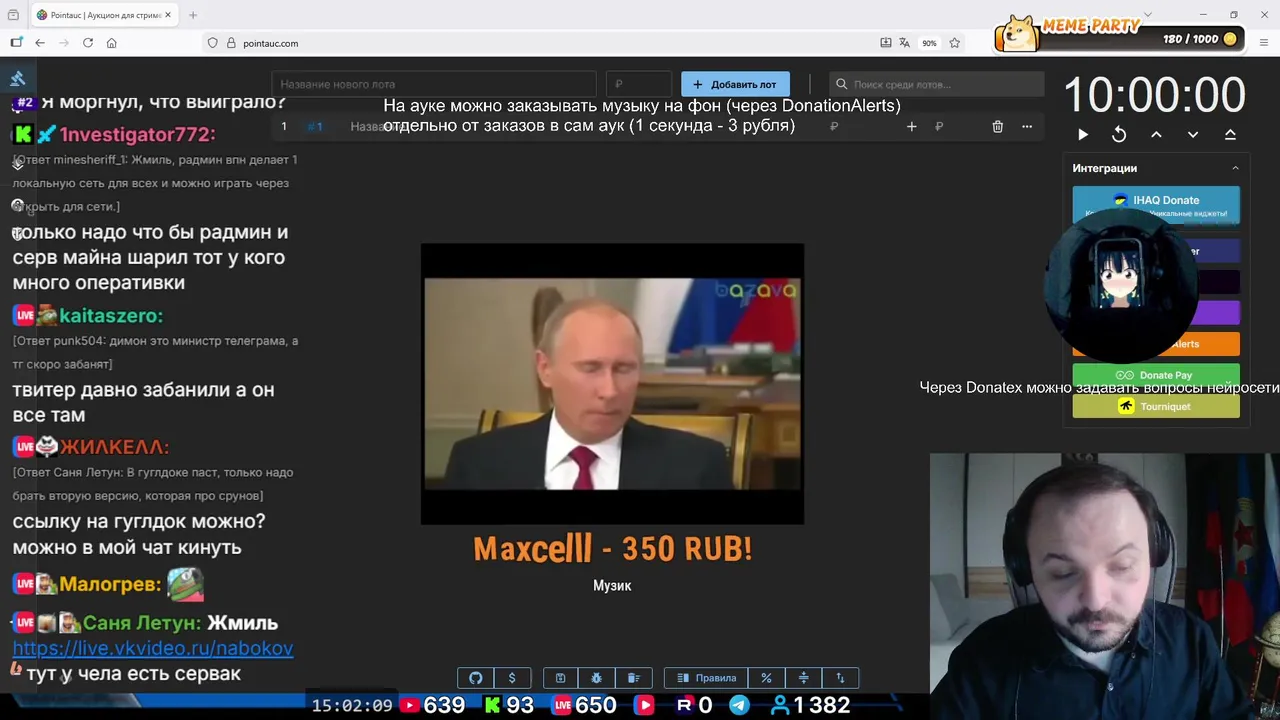Connect the Tourniquet integration
1280x720 pixels.
coord(1156,406)
